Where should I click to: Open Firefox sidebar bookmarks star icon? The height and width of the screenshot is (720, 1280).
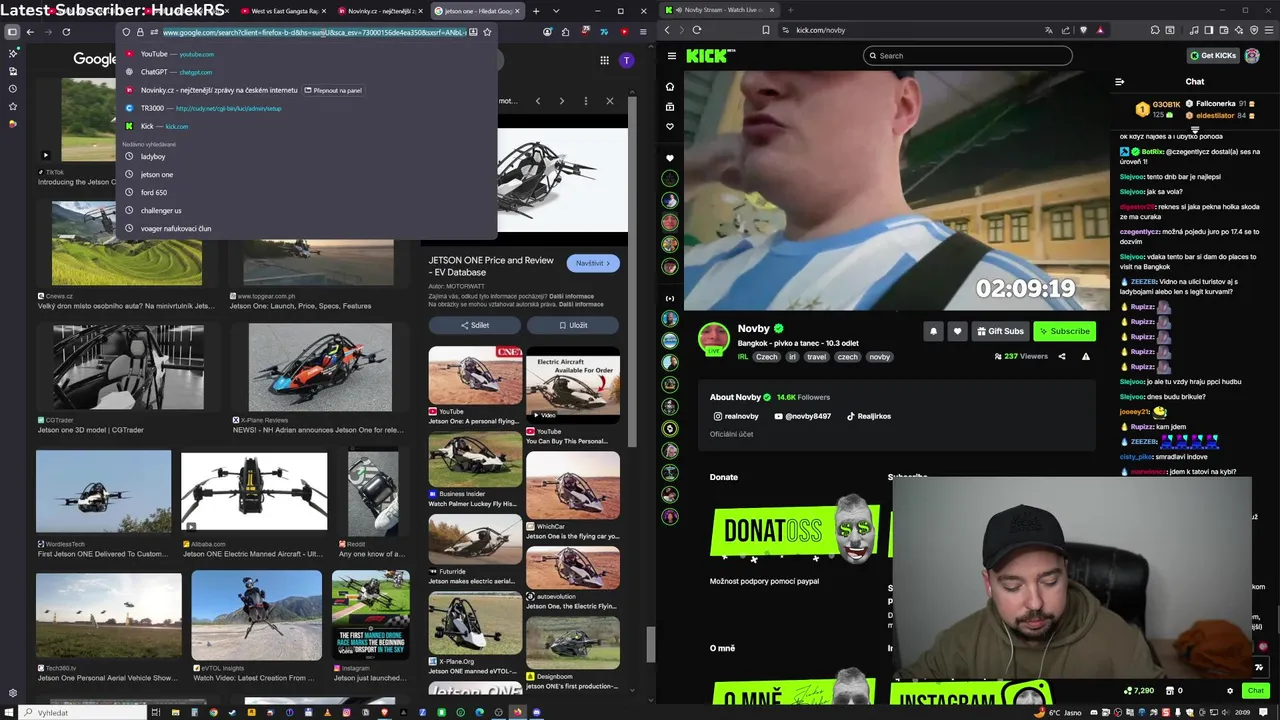(x=12, y=106)
